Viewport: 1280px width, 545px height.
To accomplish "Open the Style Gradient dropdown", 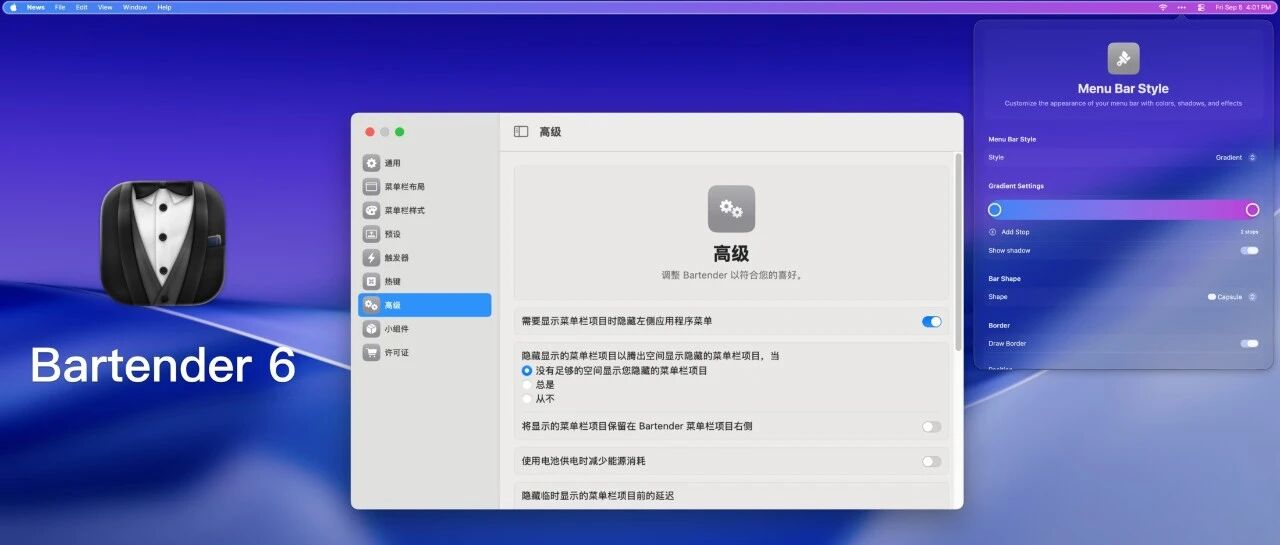I will coord(1236,157).
